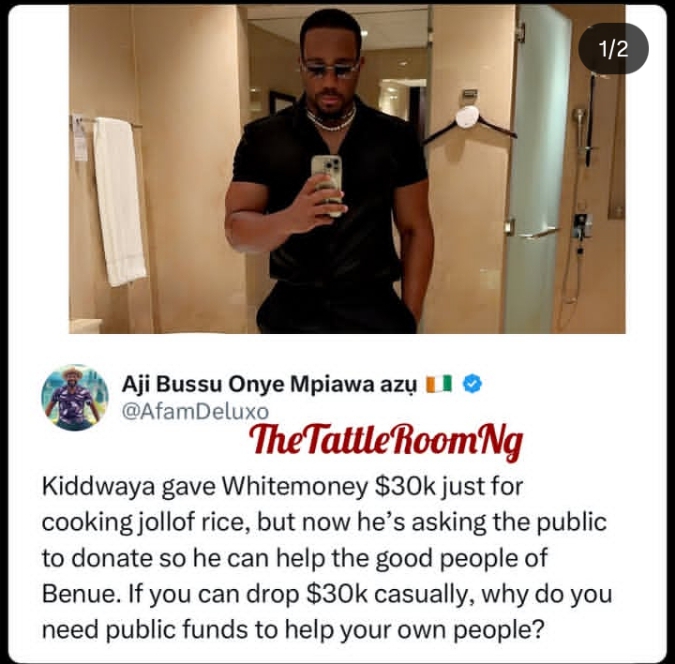Click the pearl necklace in the photo
675x664 pixels.
point(331,119)
